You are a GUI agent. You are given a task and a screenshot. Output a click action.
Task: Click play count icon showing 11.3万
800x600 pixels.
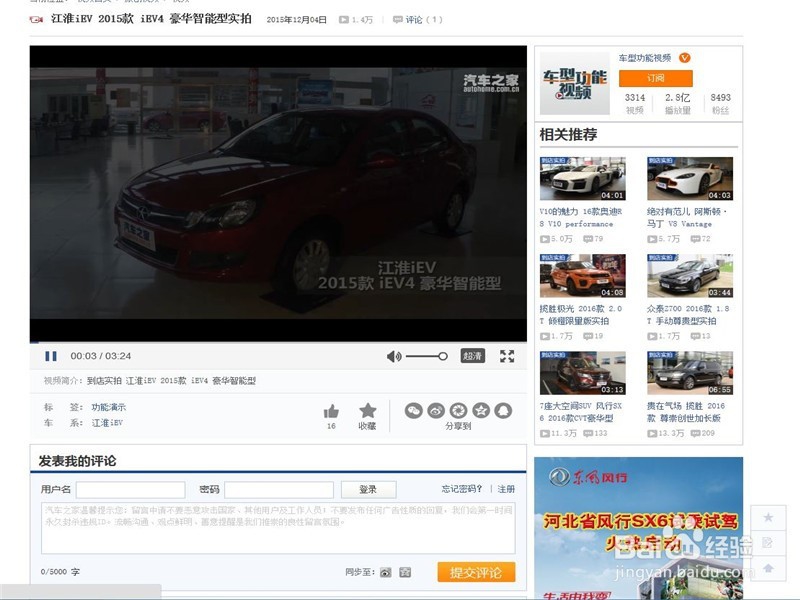point(545,433)
